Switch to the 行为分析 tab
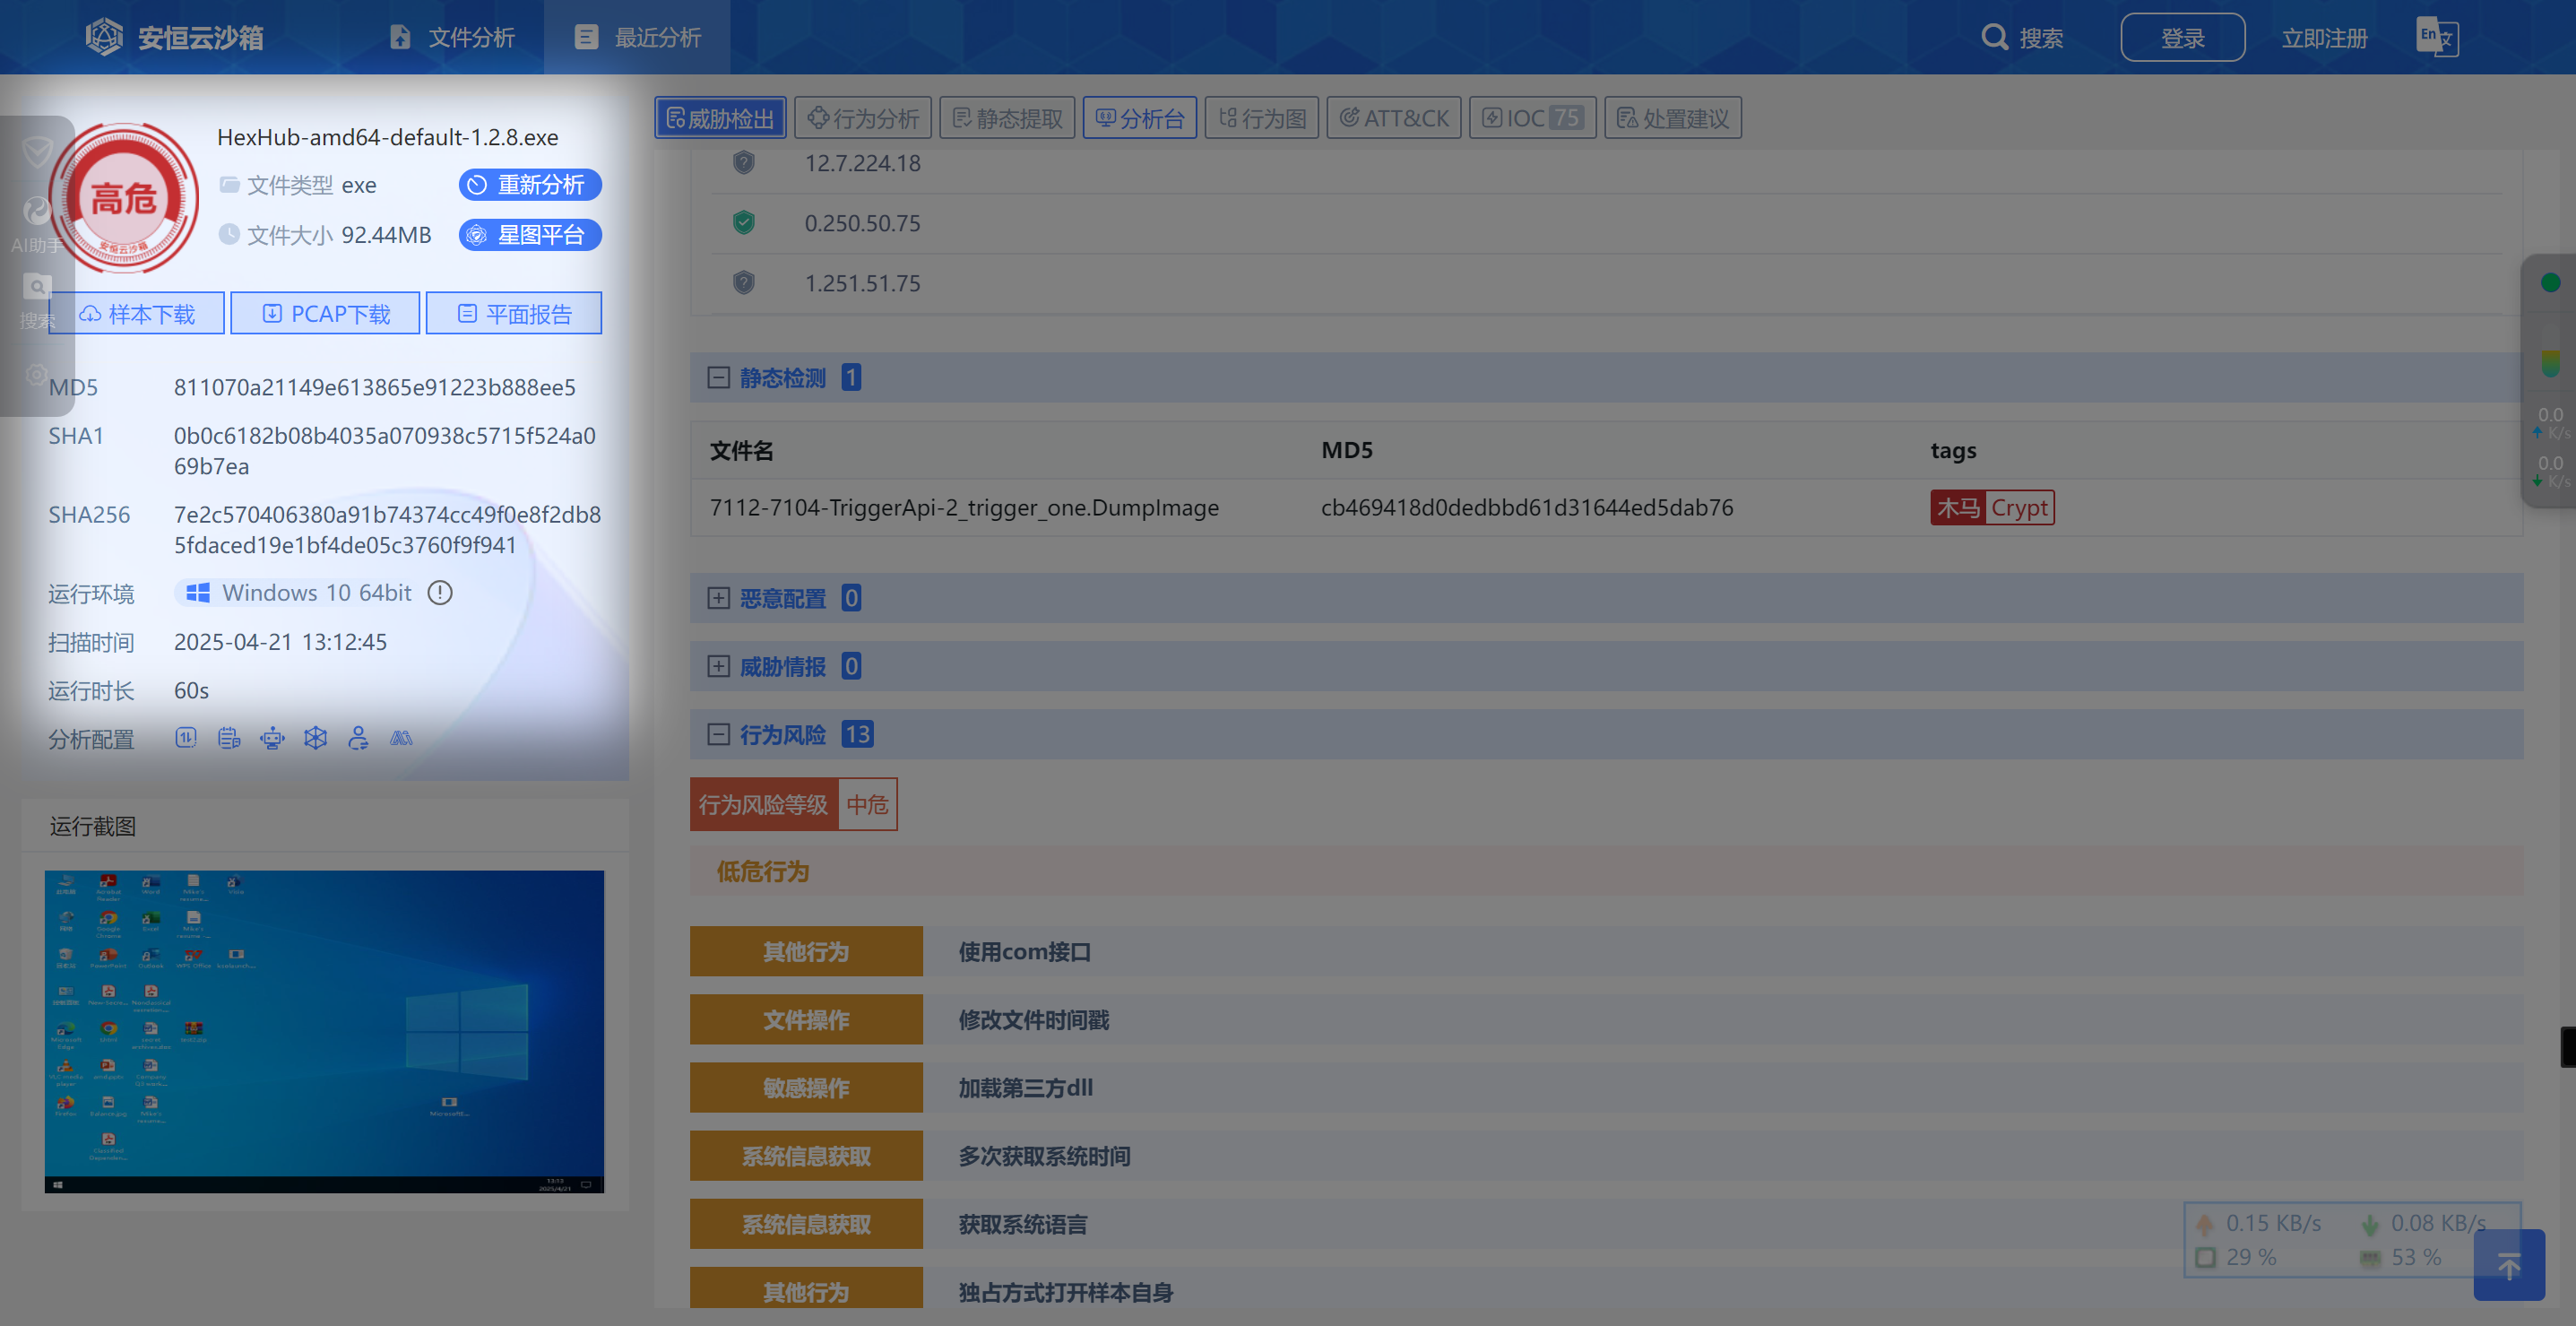2576x1326 pixels. 863,118
